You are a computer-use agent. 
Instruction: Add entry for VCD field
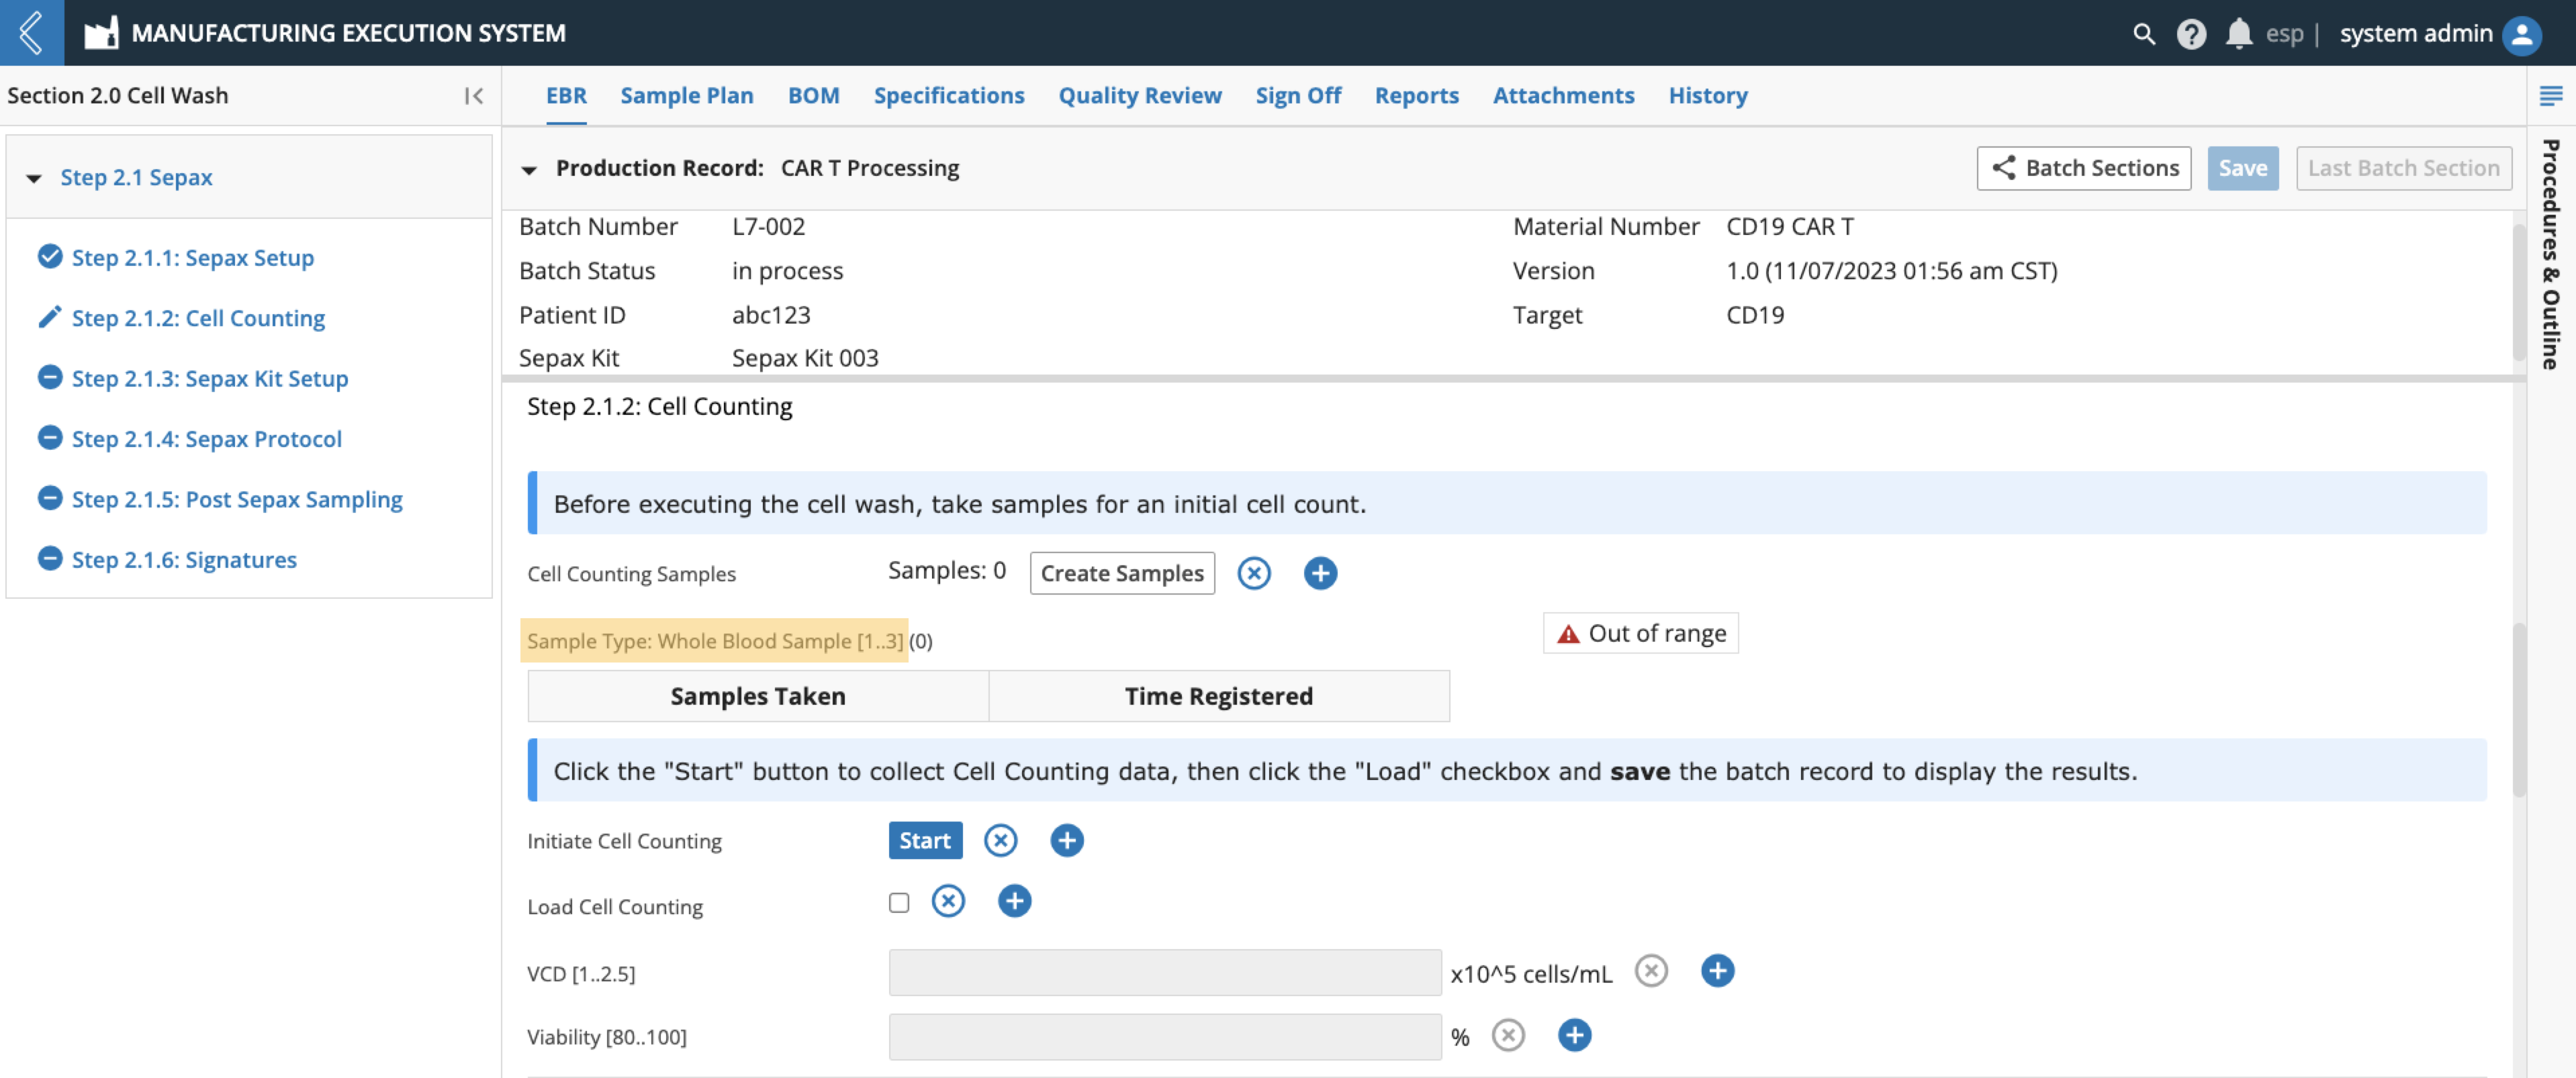point(1717,971)
